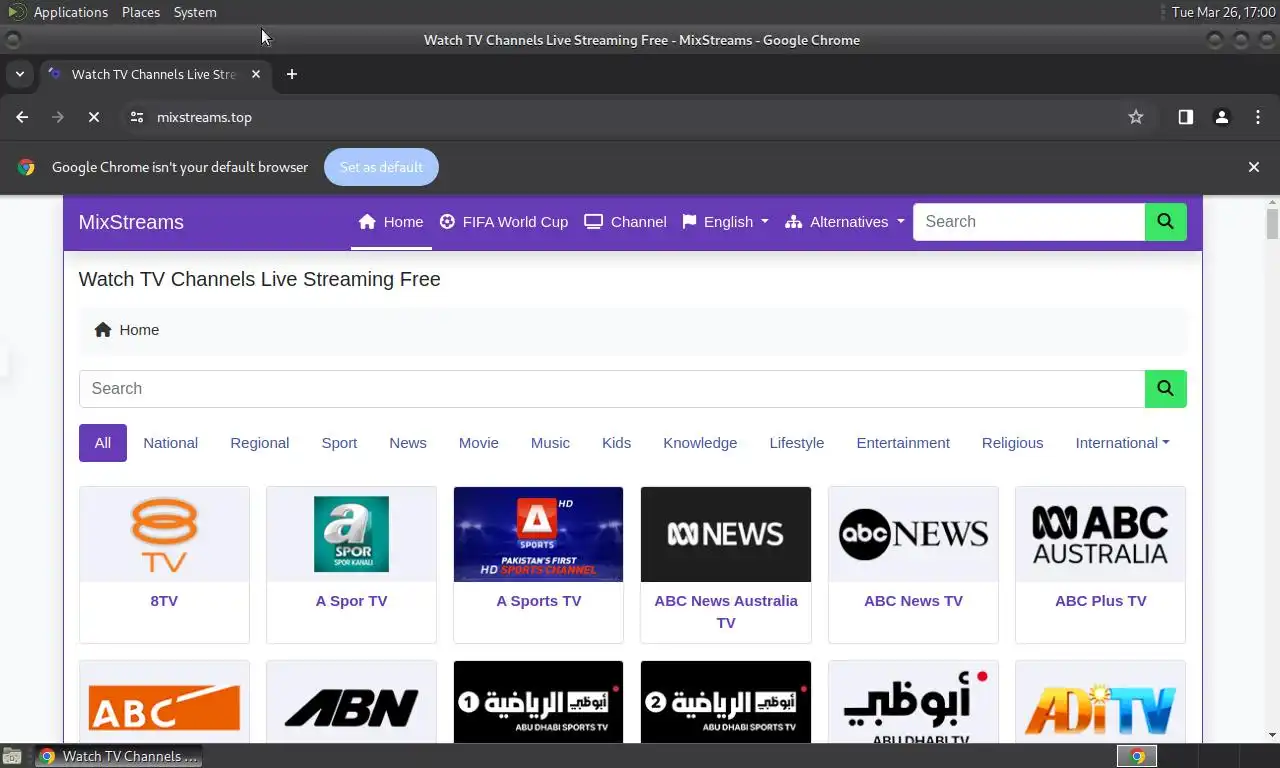Focus the wide Search input field
Image resolution: width=1280 pixels, height=768 pixels.
(612, 389)
